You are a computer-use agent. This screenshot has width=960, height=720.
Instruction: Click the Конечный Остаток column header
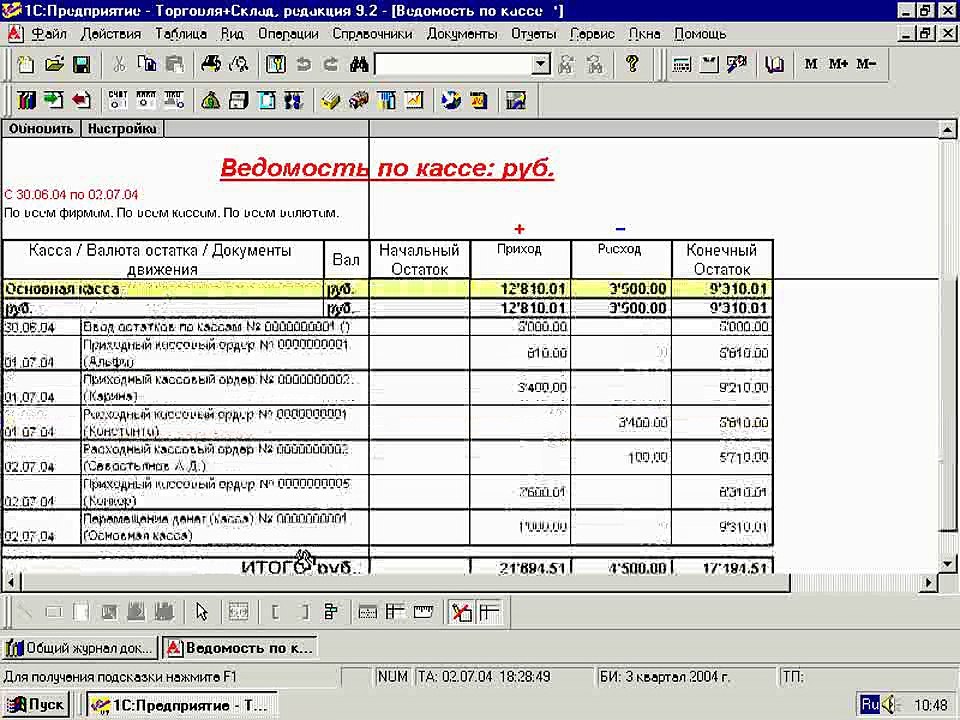(x=722, y=260)
